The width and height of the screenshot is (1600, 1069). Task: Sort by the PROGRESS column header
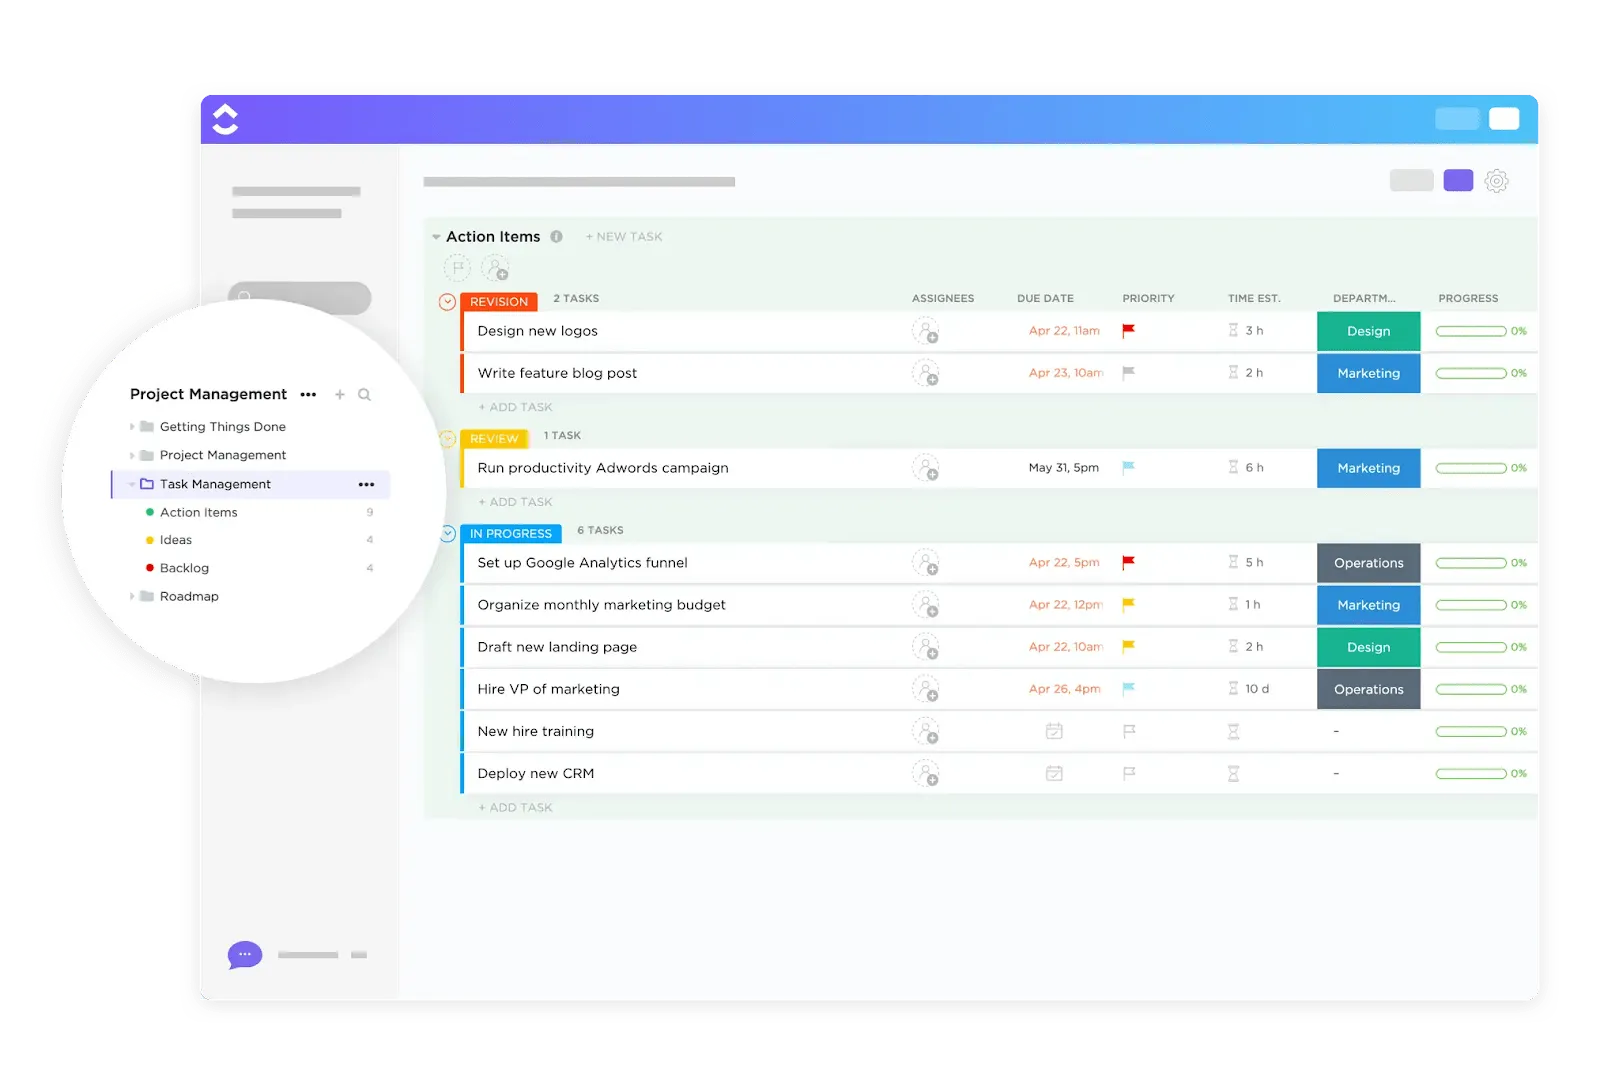point(1468,298)
